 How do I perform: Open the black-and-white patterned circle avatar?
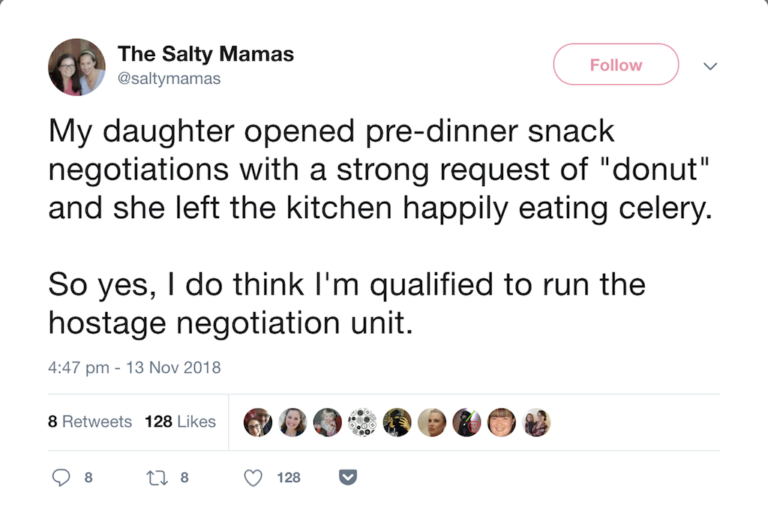click(362, 422)
